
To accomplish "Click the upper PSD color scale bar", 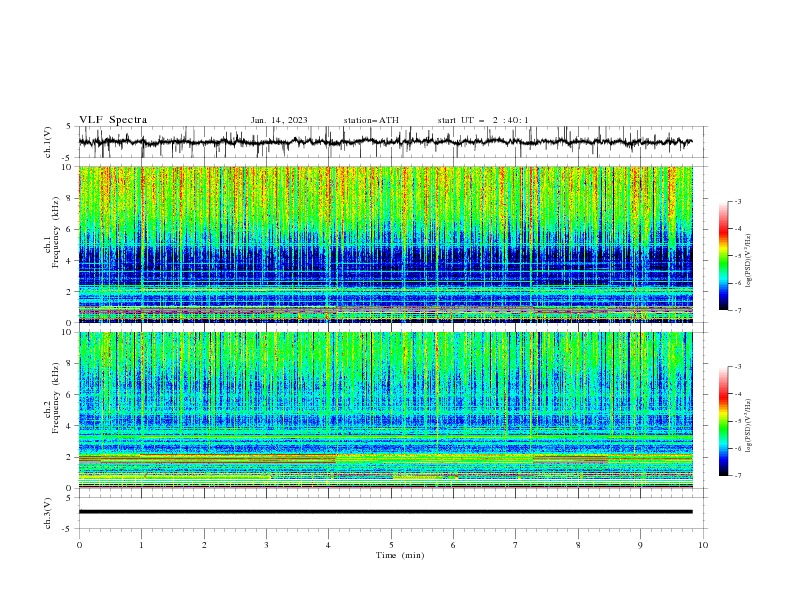I will pyautogui.click(x=723, y=255).
